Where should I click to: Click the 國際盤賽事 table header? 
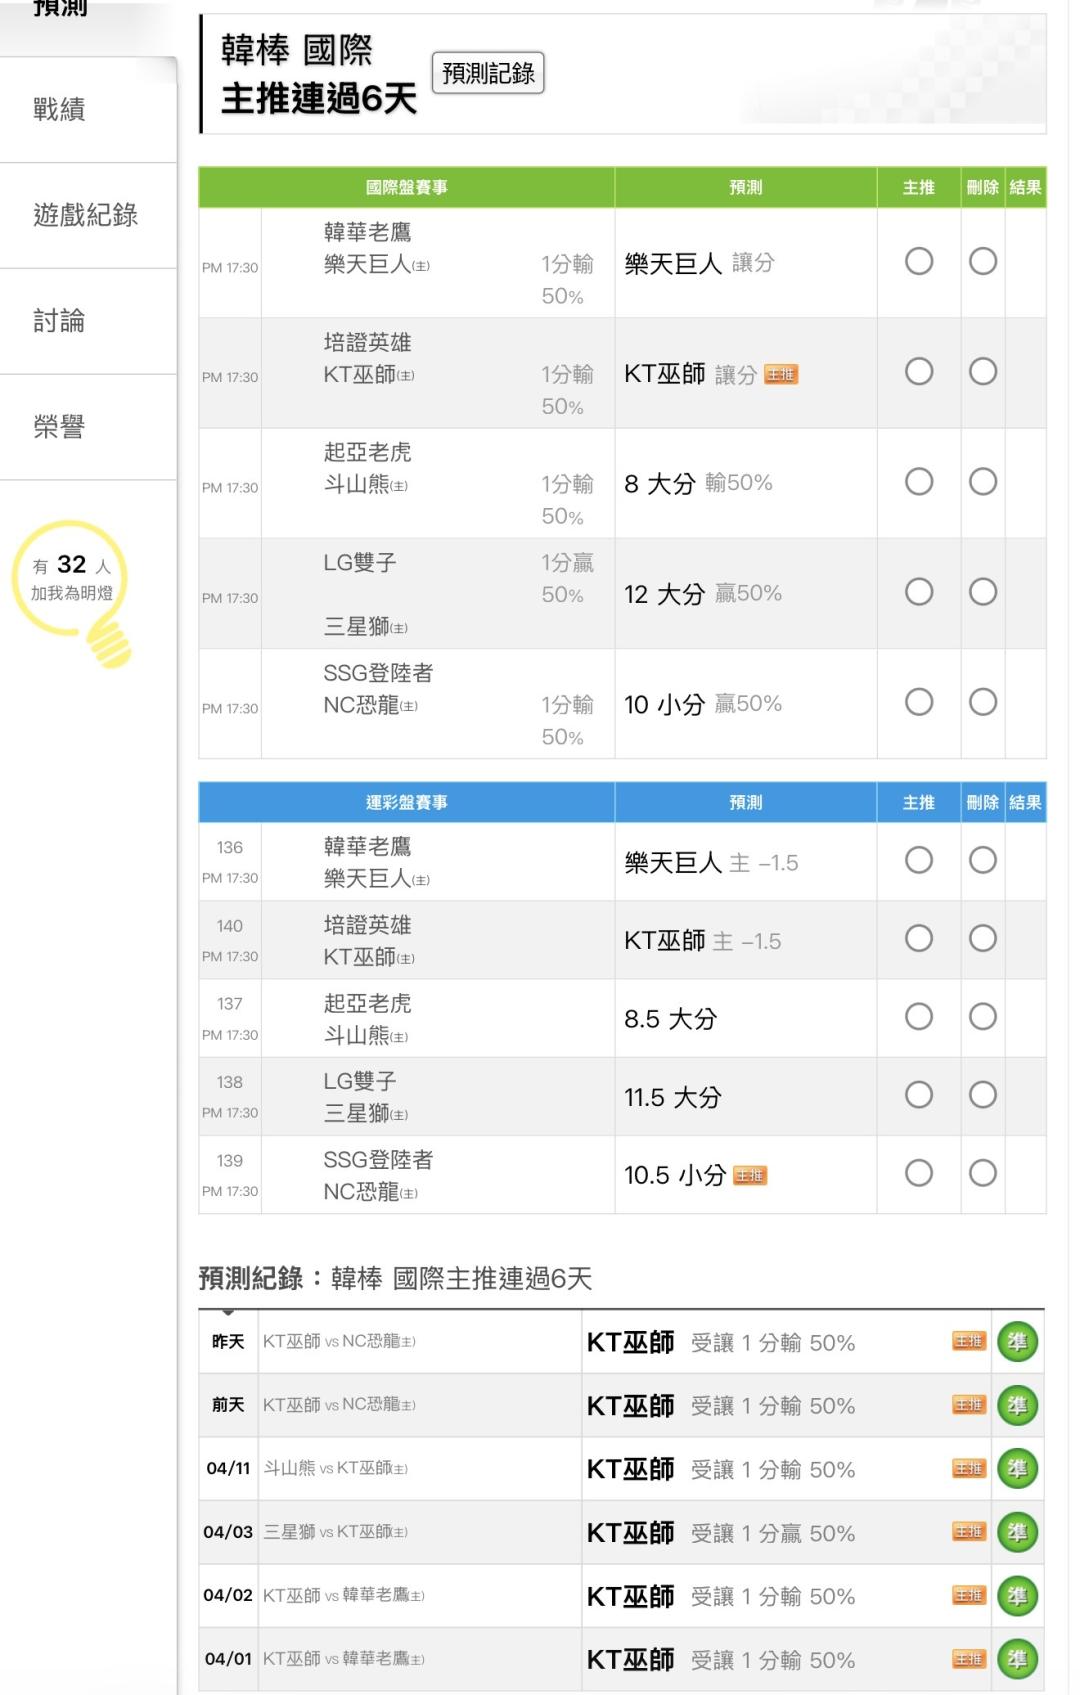pyautogui.click(x=406, y=187)
